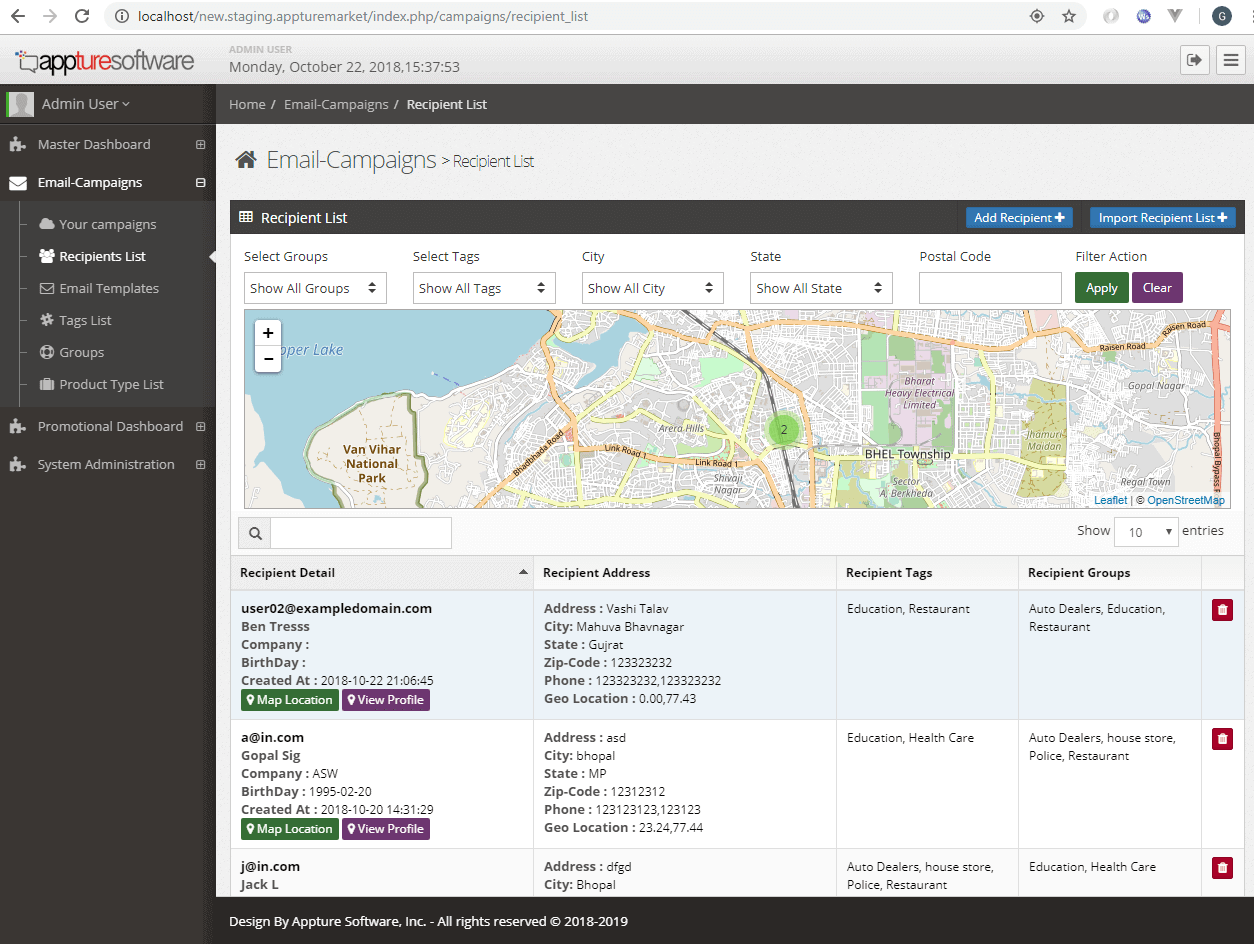The image size is (1254, 944).
Task: Zoom out on the map
Action: (268, 359)
